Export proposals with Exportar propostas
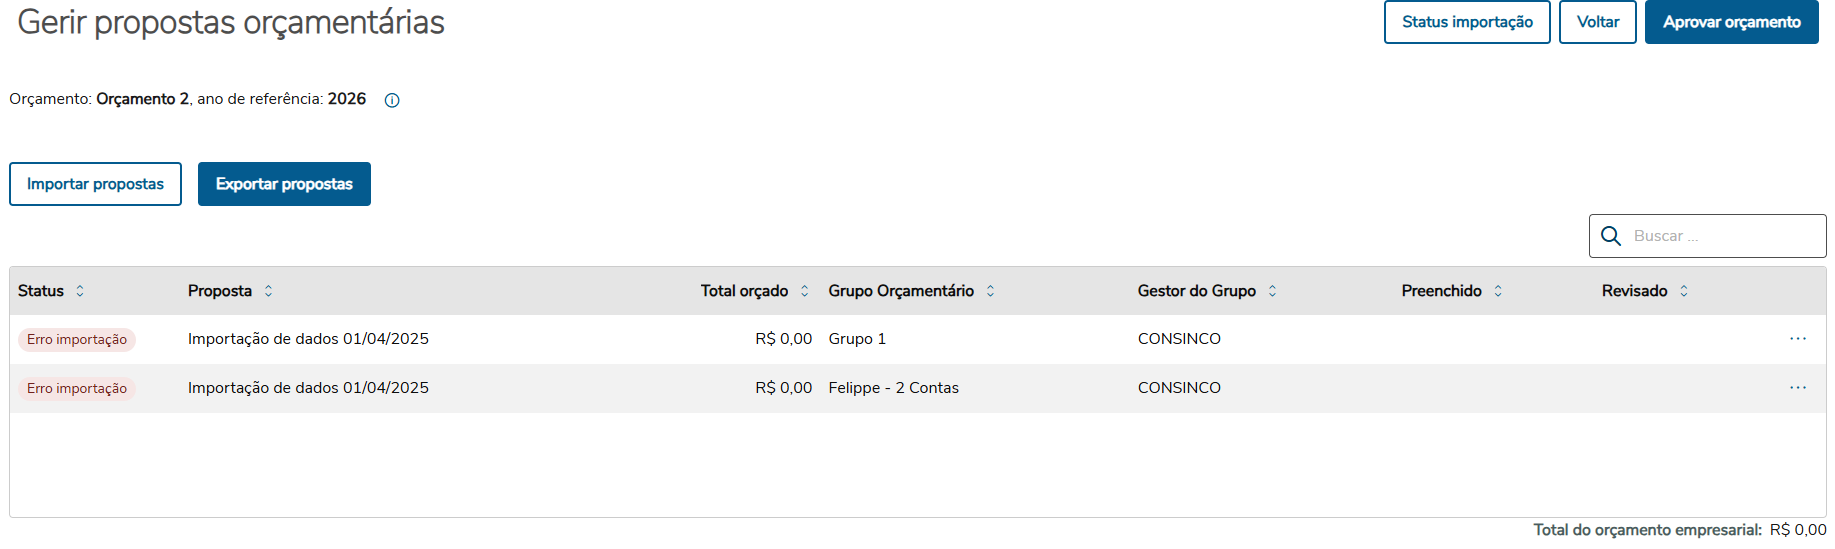The width and height of the screenshot is (1835, 549). (284, 184)
